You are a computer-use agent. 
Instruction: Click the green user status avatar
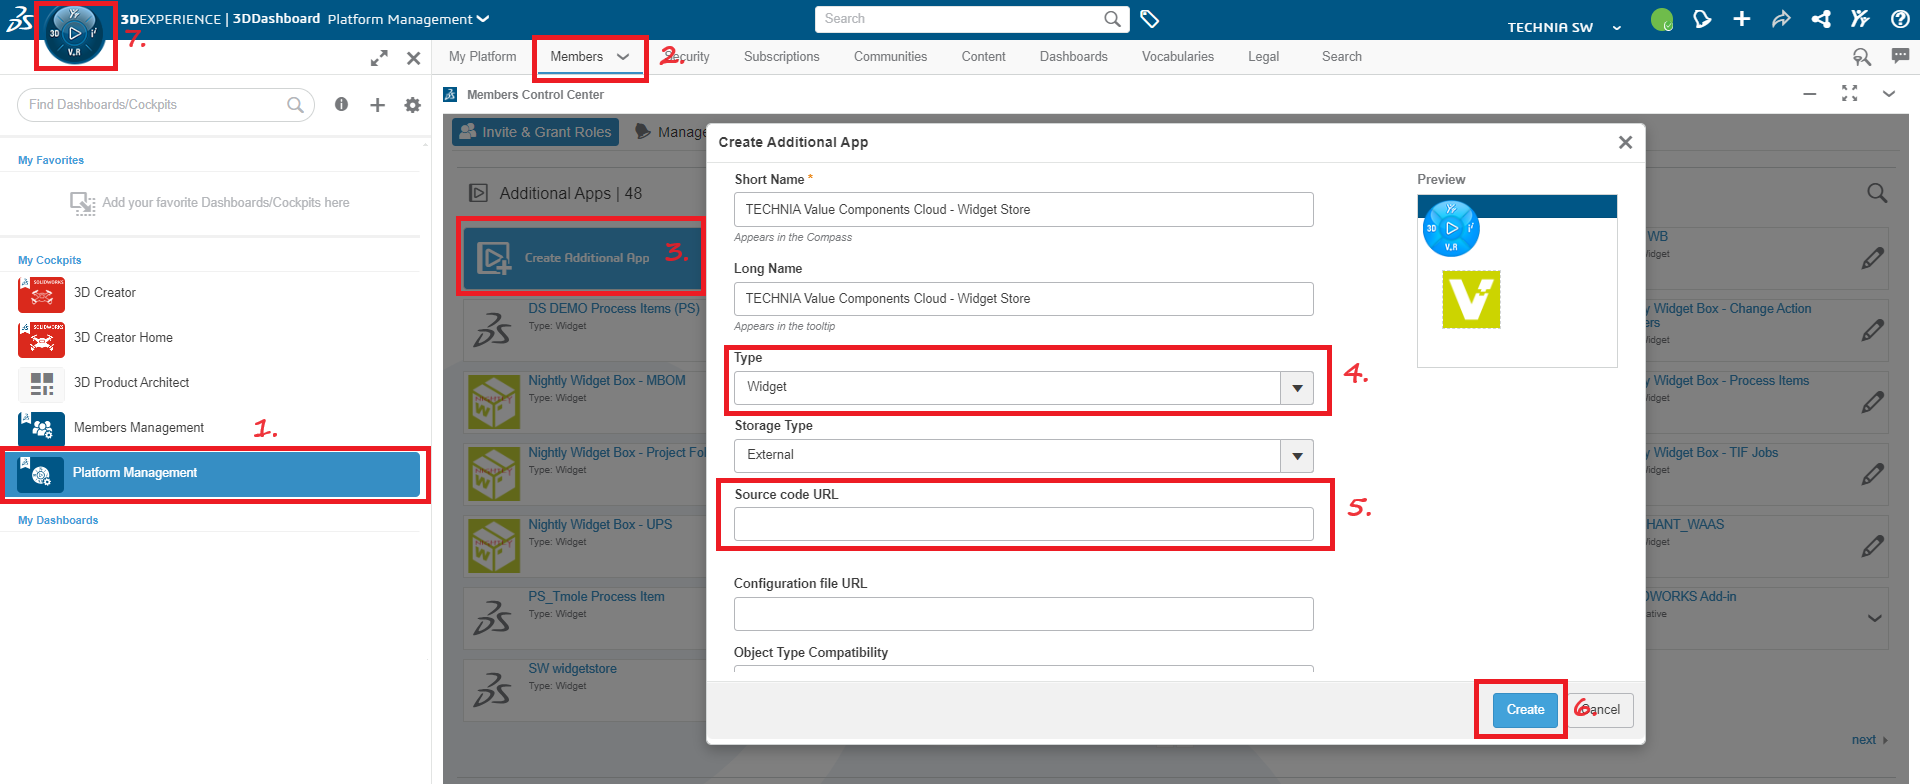[x=1661, y=19]
